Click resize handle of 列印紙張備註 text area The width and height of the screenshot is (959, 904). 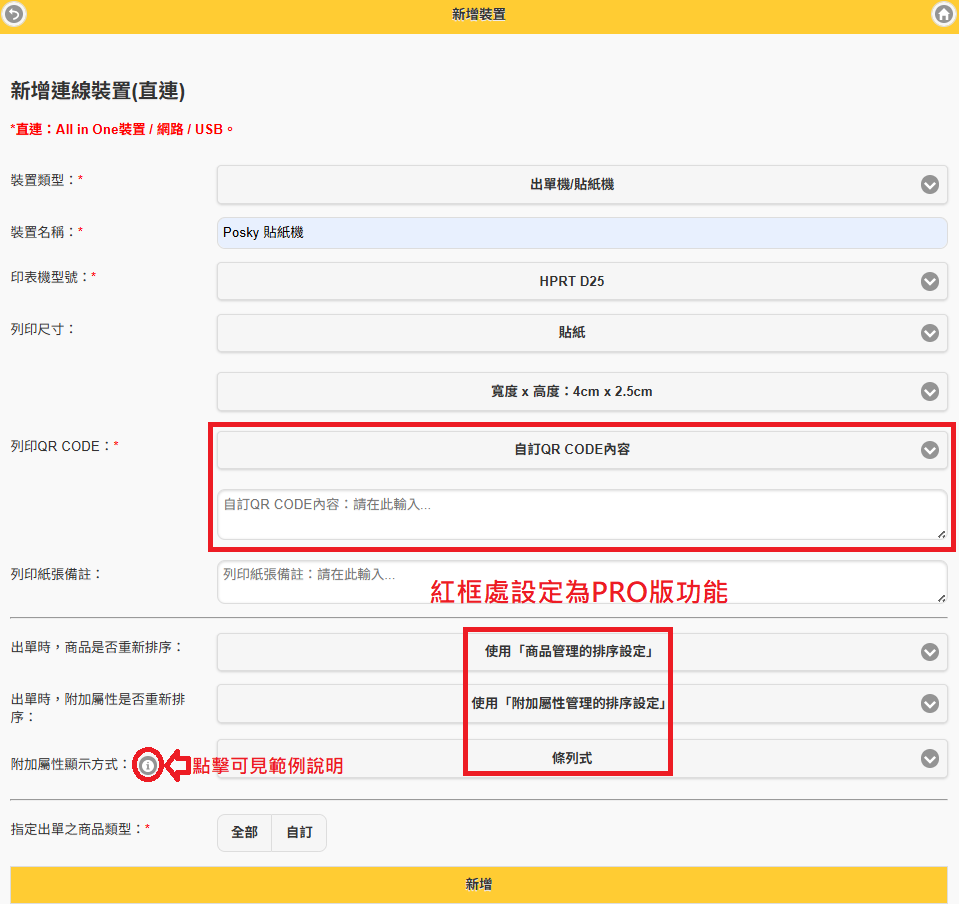[941, 598]
